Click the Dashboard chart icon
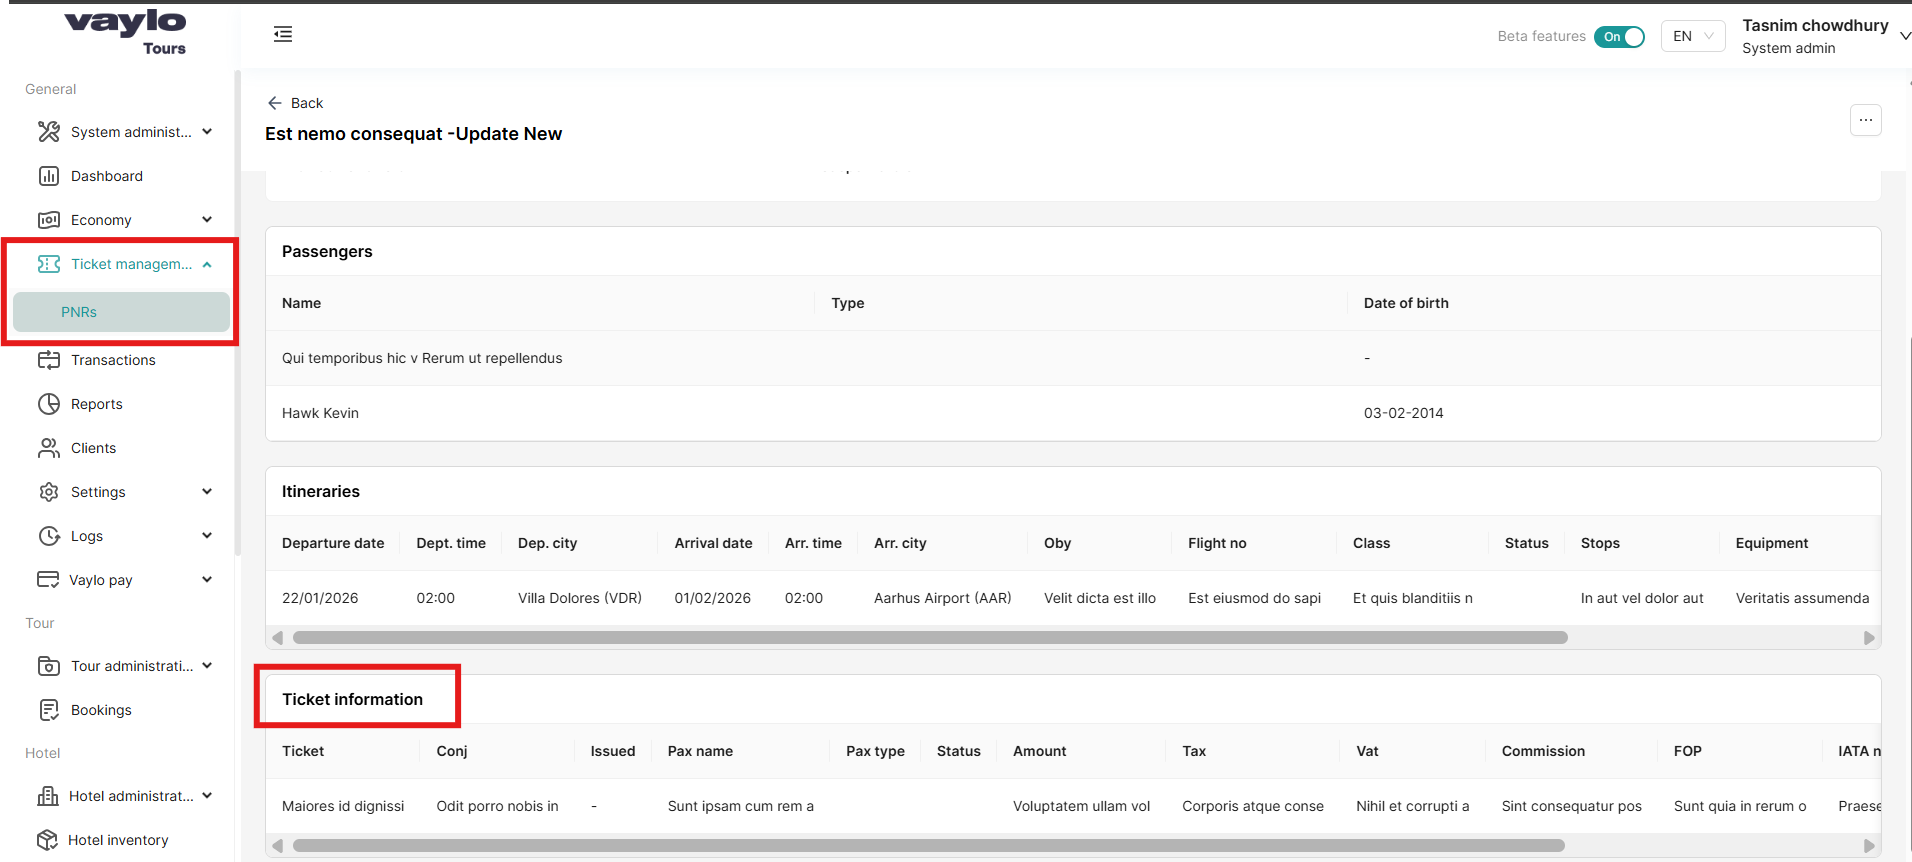 coord(48,176)
